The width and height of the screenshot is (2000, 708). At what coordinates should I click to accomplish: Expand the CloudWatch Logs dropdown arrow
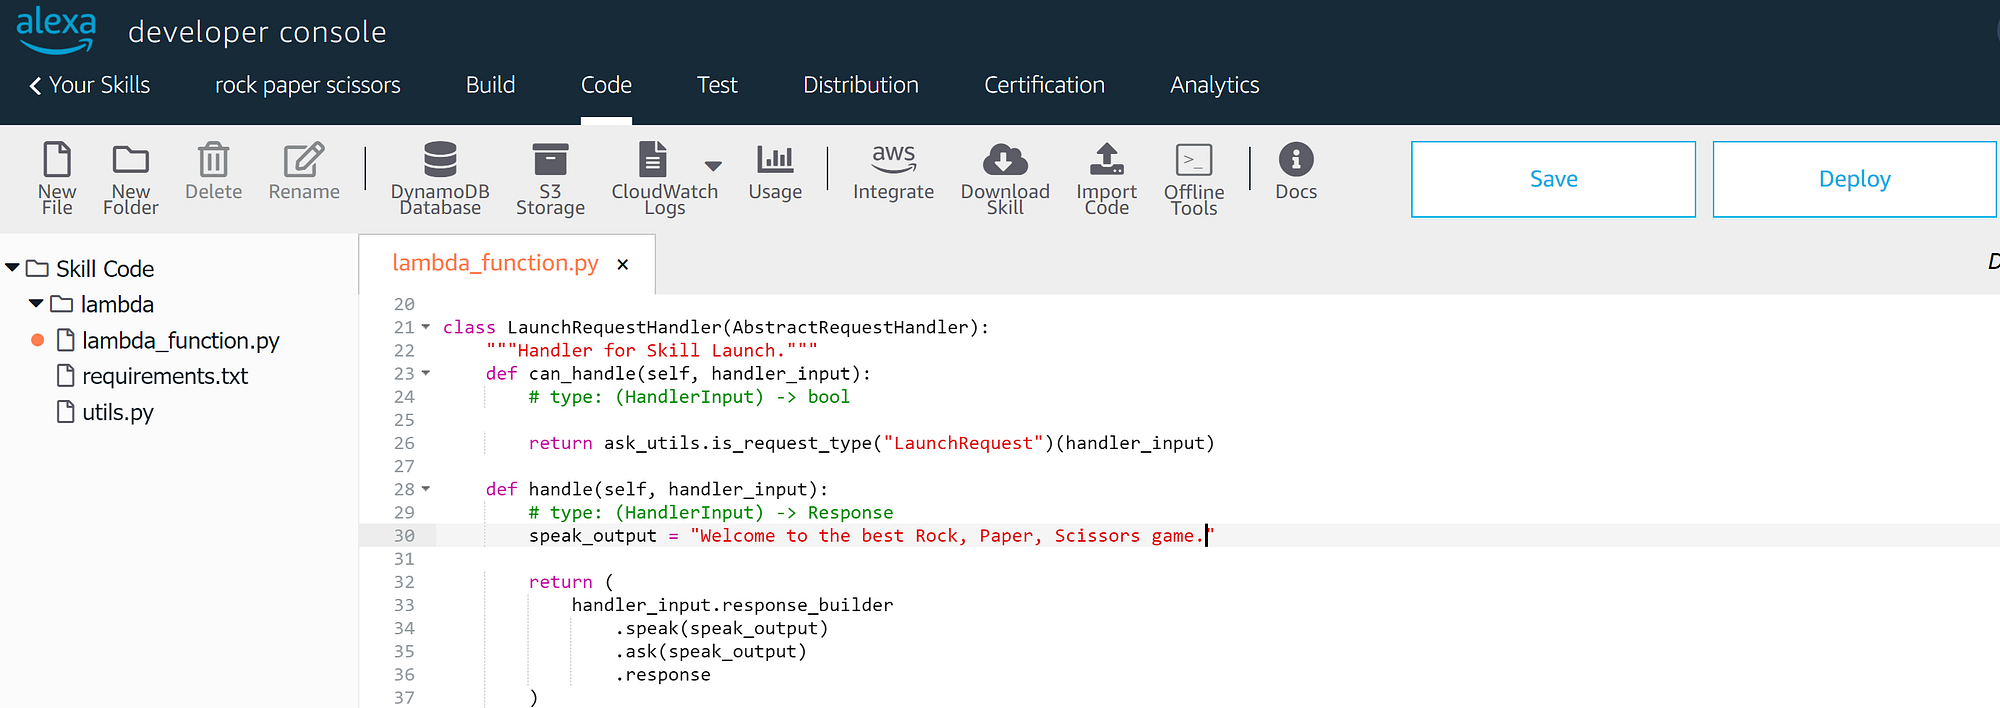(713, 166)
